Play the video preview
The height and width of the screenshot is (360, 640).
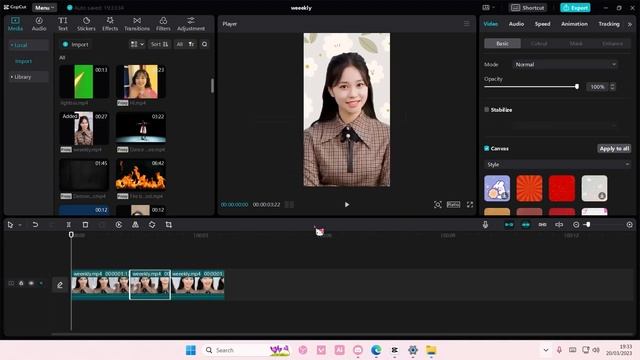pos(347,204)
